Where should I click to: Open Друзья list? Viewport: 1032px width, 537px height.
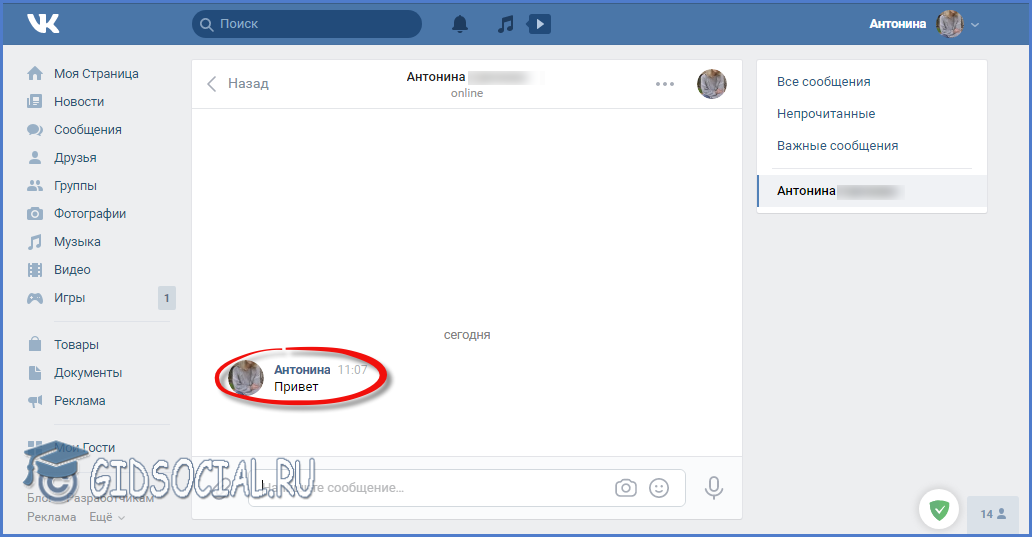click(x=75, y=158)
